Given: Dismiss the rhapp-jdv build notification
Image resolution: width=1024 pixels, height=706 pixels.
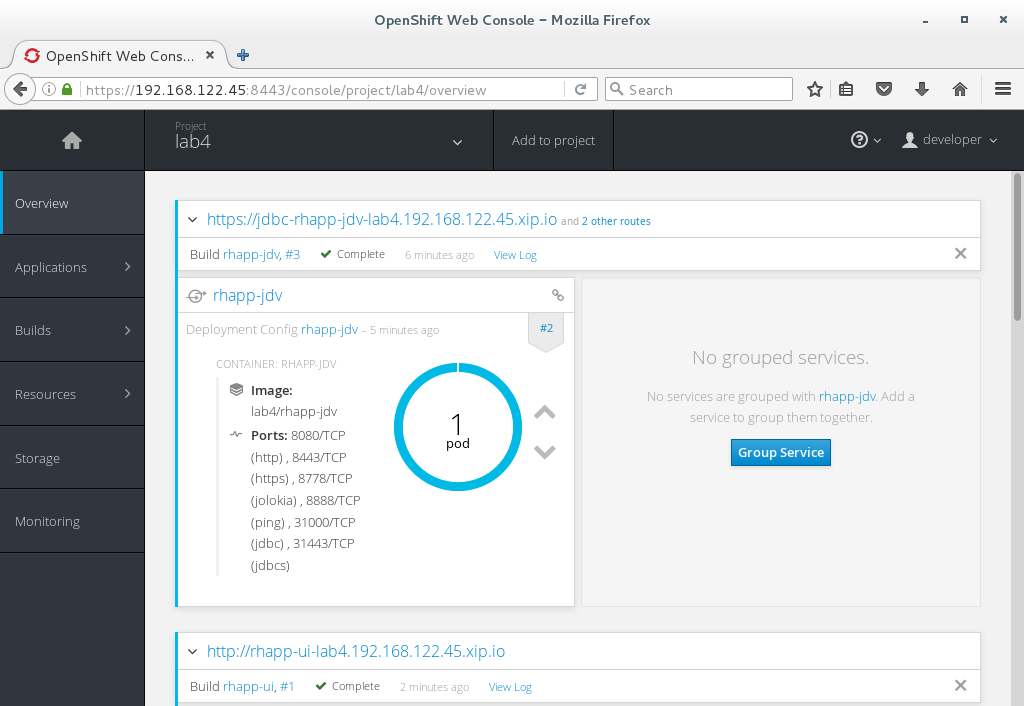Looking at the screenshot, I should click(x=960, y=253).
